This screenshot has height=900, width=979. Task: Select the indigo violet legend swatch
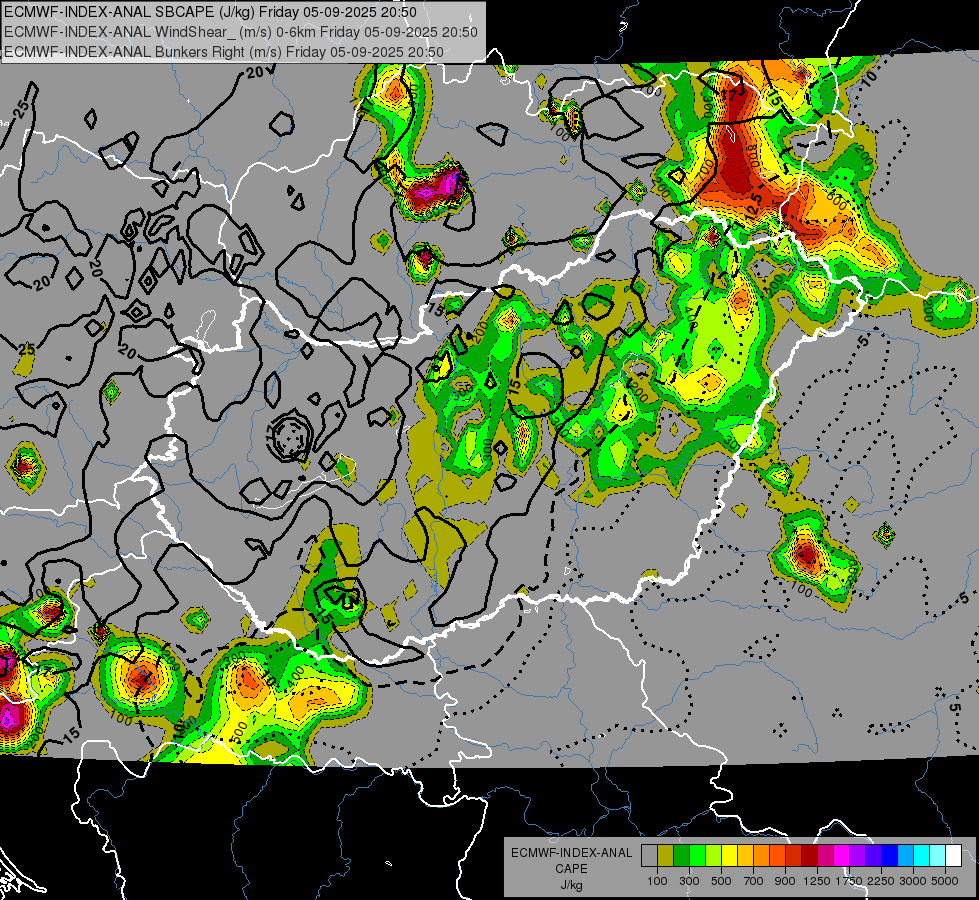coord(873,856)
